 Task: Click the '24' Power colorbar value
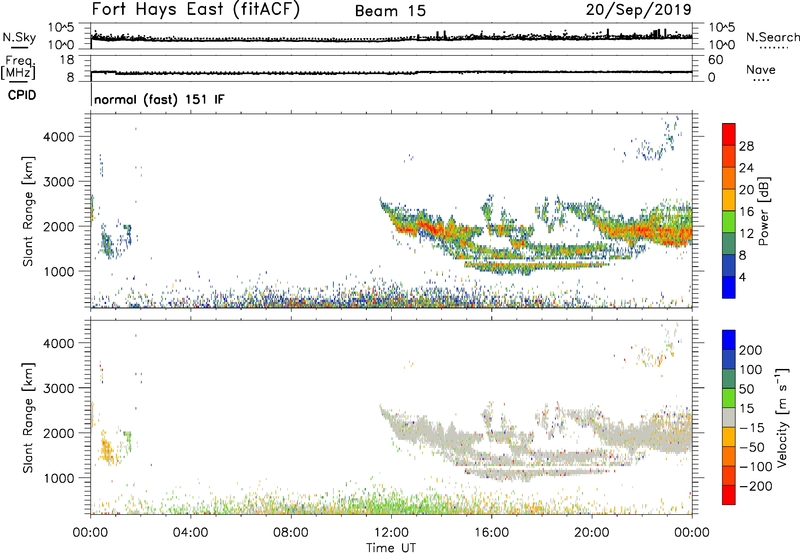click(746, 168)
